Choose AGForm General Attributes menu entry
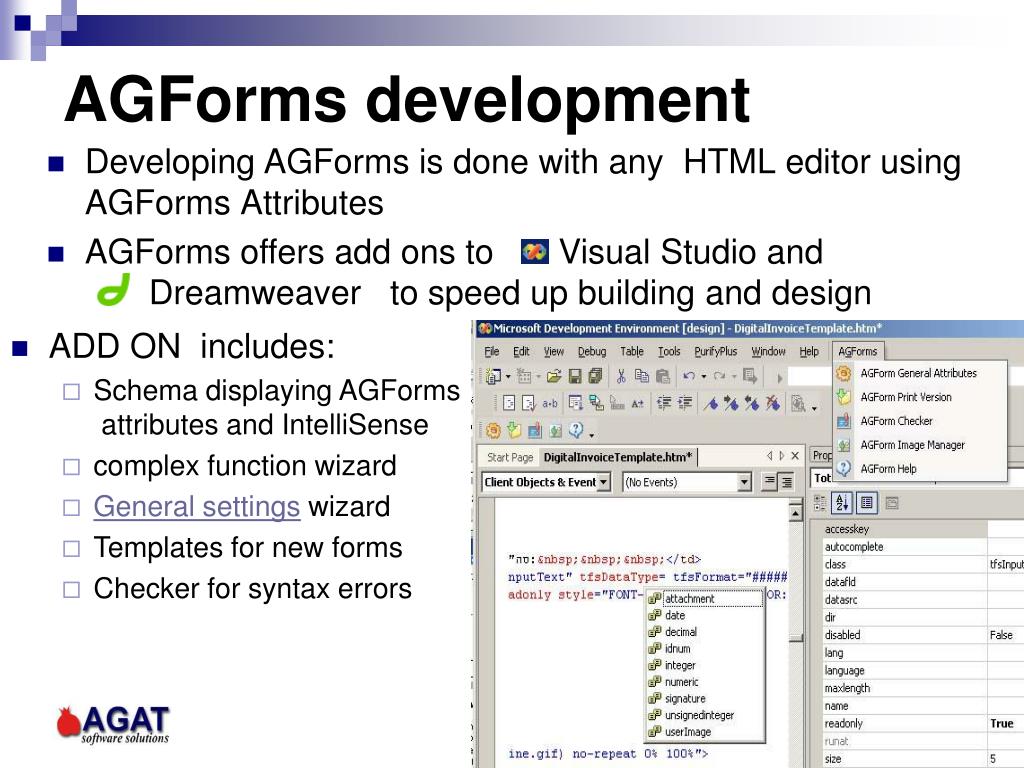Image resolution: width=1024 pixels, height=768 pixels. tap(920, 373)
